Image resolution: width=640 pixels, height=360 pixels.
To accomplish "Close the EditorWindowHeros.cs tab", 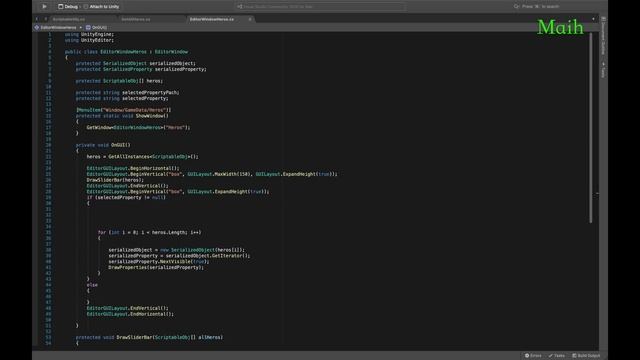I will [x=250, y=19].
